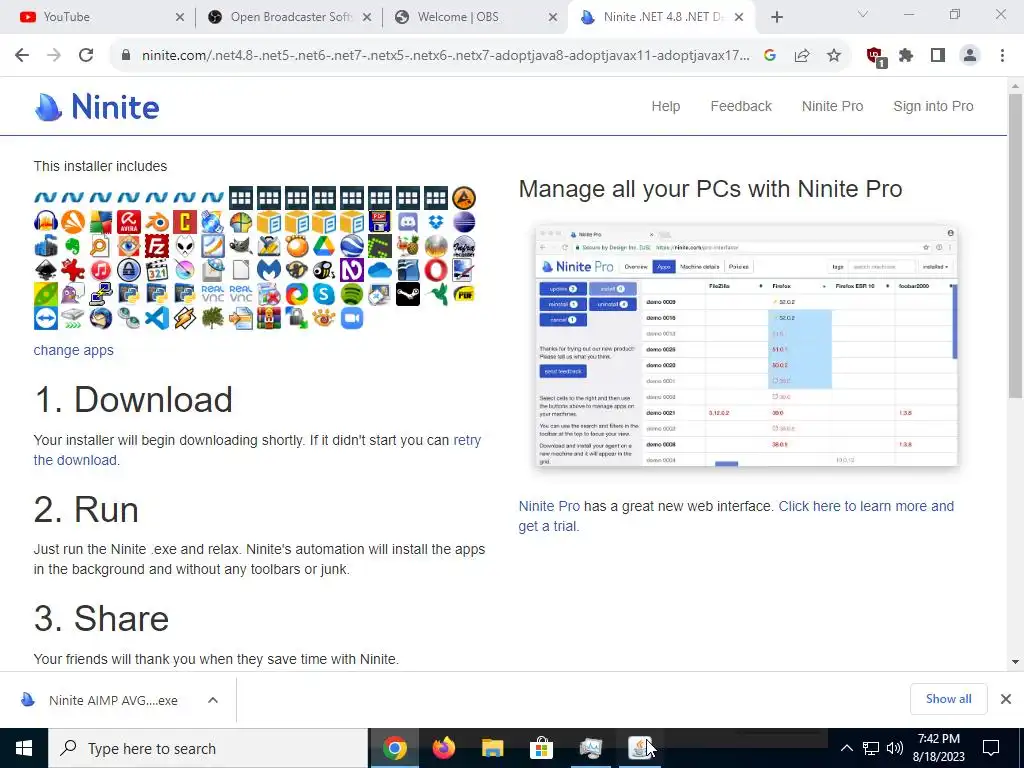Click the Google Drive icon
The image size is (1024, 768).
coord(324,246)
